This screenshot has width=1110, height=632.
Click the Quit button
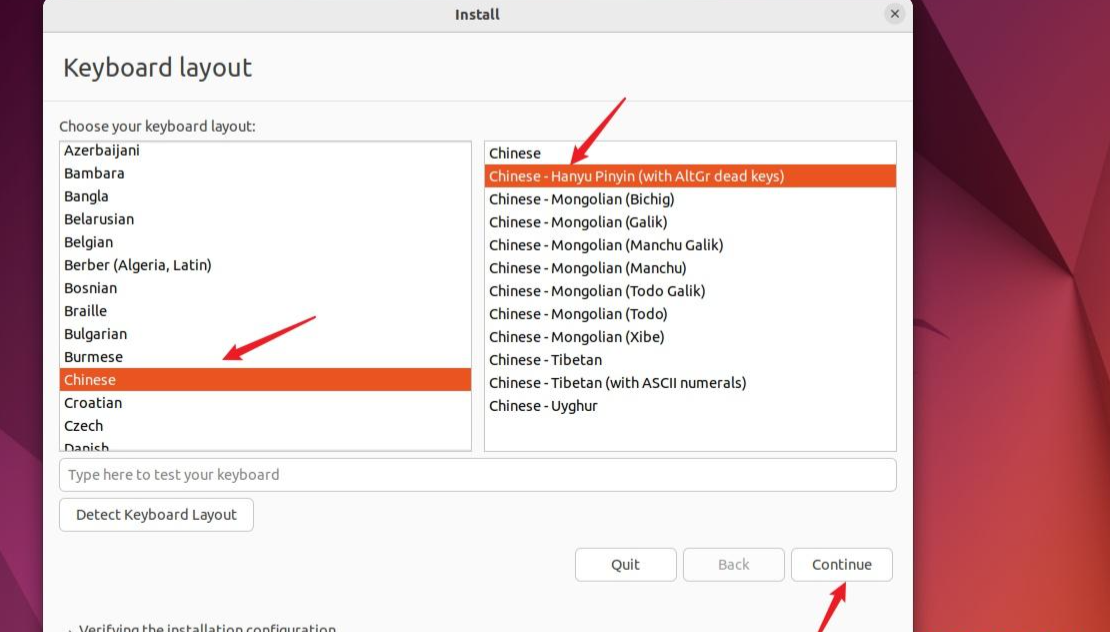pyautogui.click(x=626, y=565)
